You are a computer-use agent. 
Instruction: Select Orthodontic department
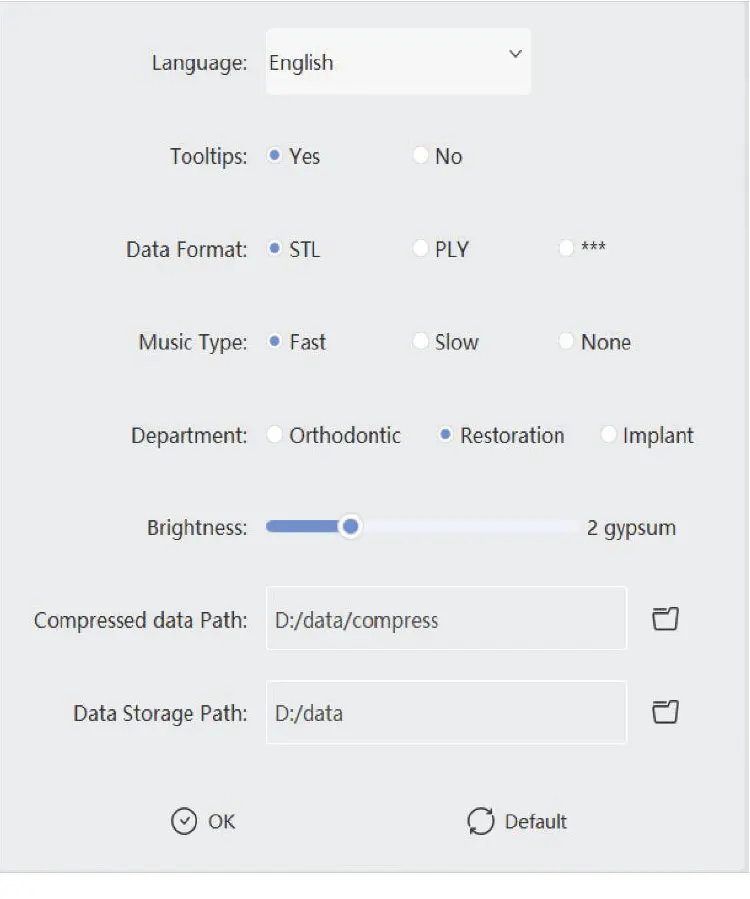click(x=275, y=435)
